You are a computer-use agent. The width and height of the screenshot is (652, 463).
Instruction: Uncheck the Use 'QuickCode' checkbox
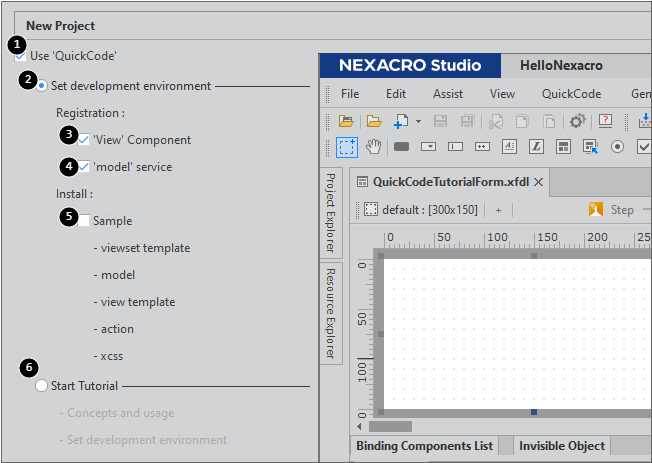click(x=21, y=56)
